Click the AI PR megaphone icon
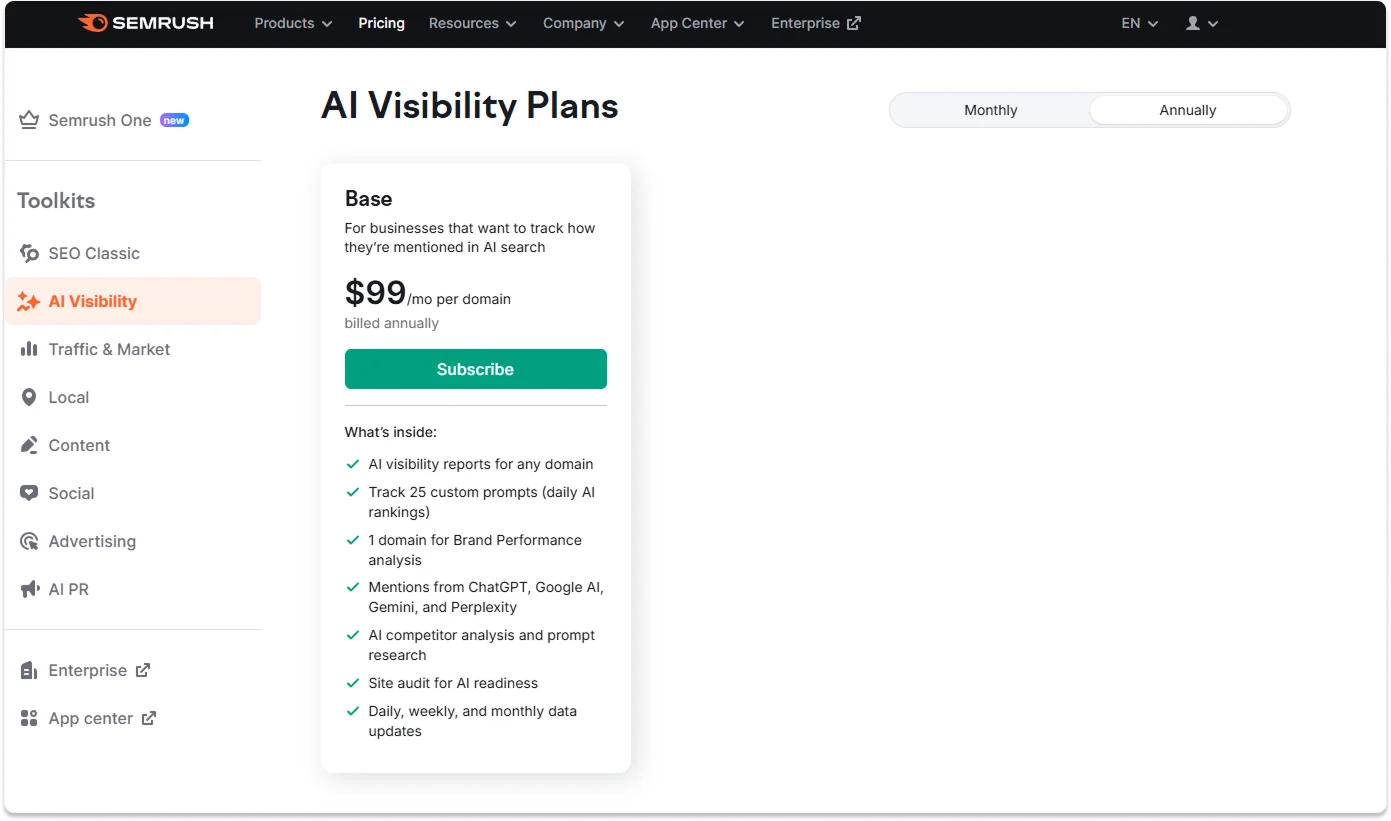 click(29, 589)
